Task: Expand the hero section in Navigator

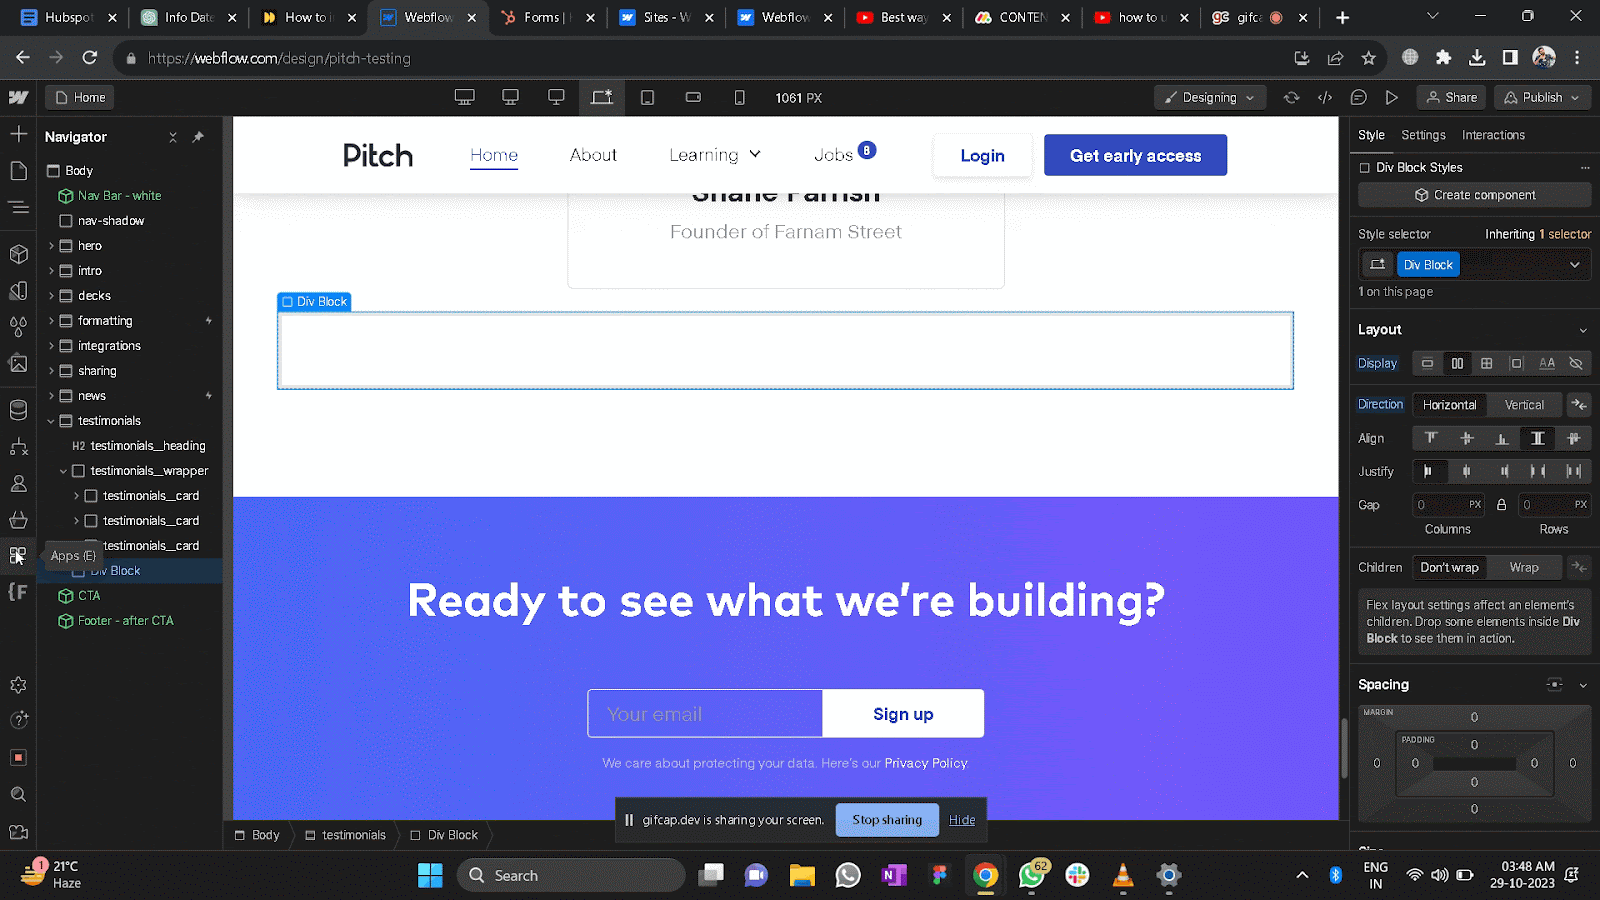Action: tap(51, 246)
